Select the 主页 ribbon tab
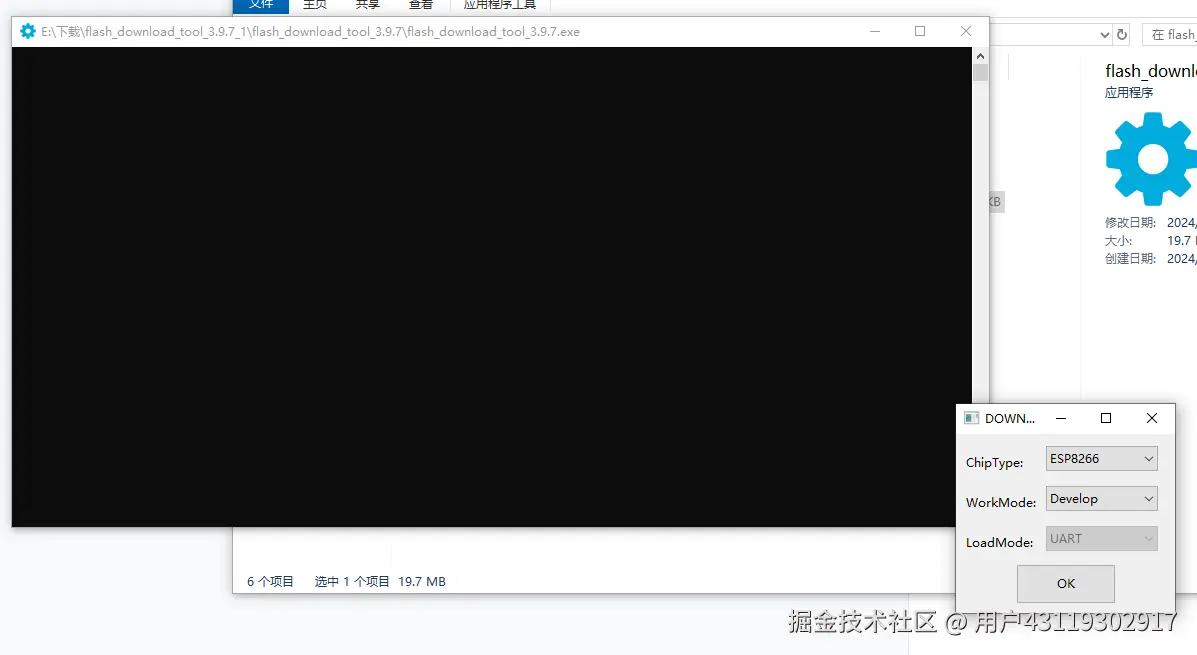 314,4
